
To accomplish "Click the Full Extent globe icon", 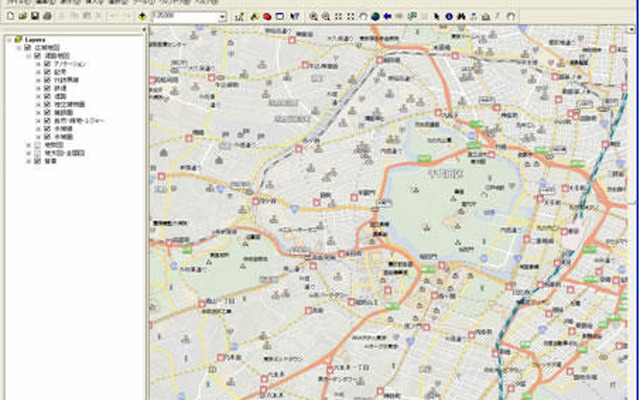I will point(376,17).
